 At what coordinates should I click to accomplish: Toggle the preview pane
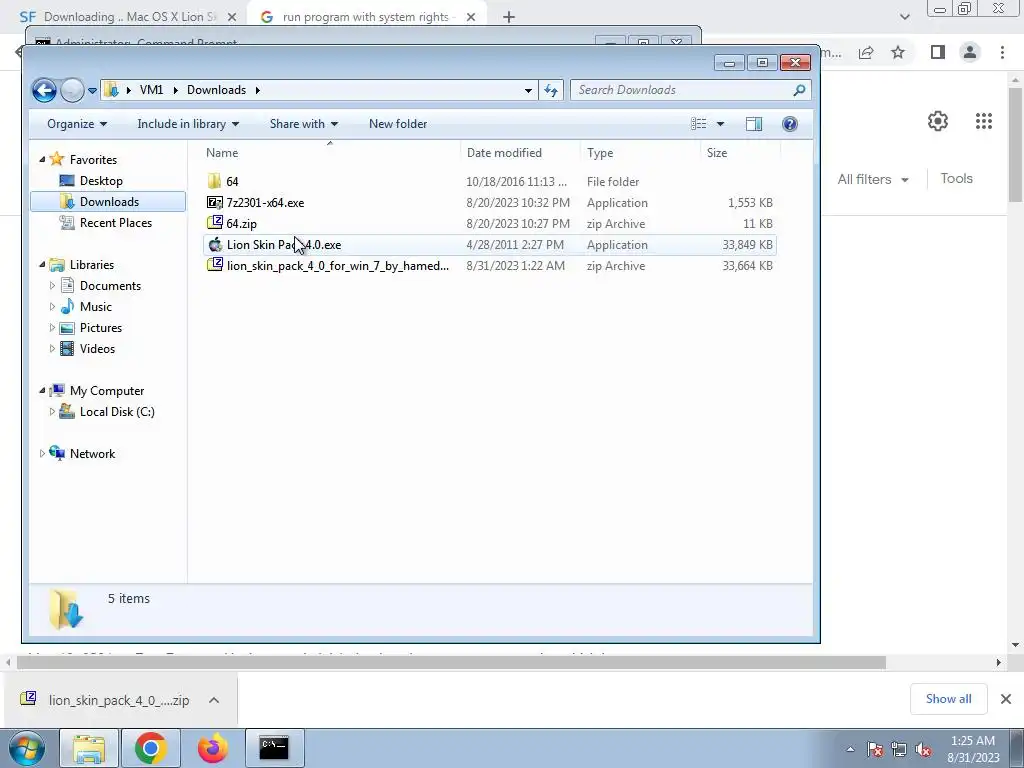pyautogui.click(x=754, y=124)
